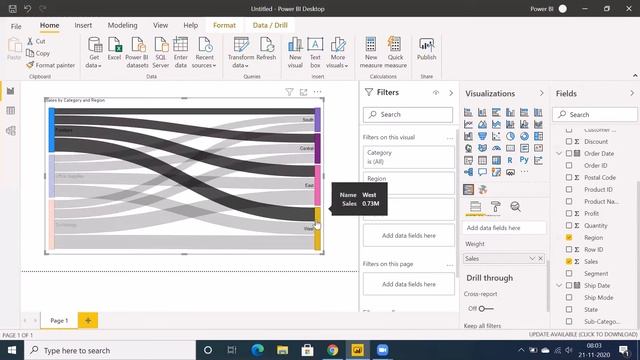Check the Segment field

tap(569, 273)
